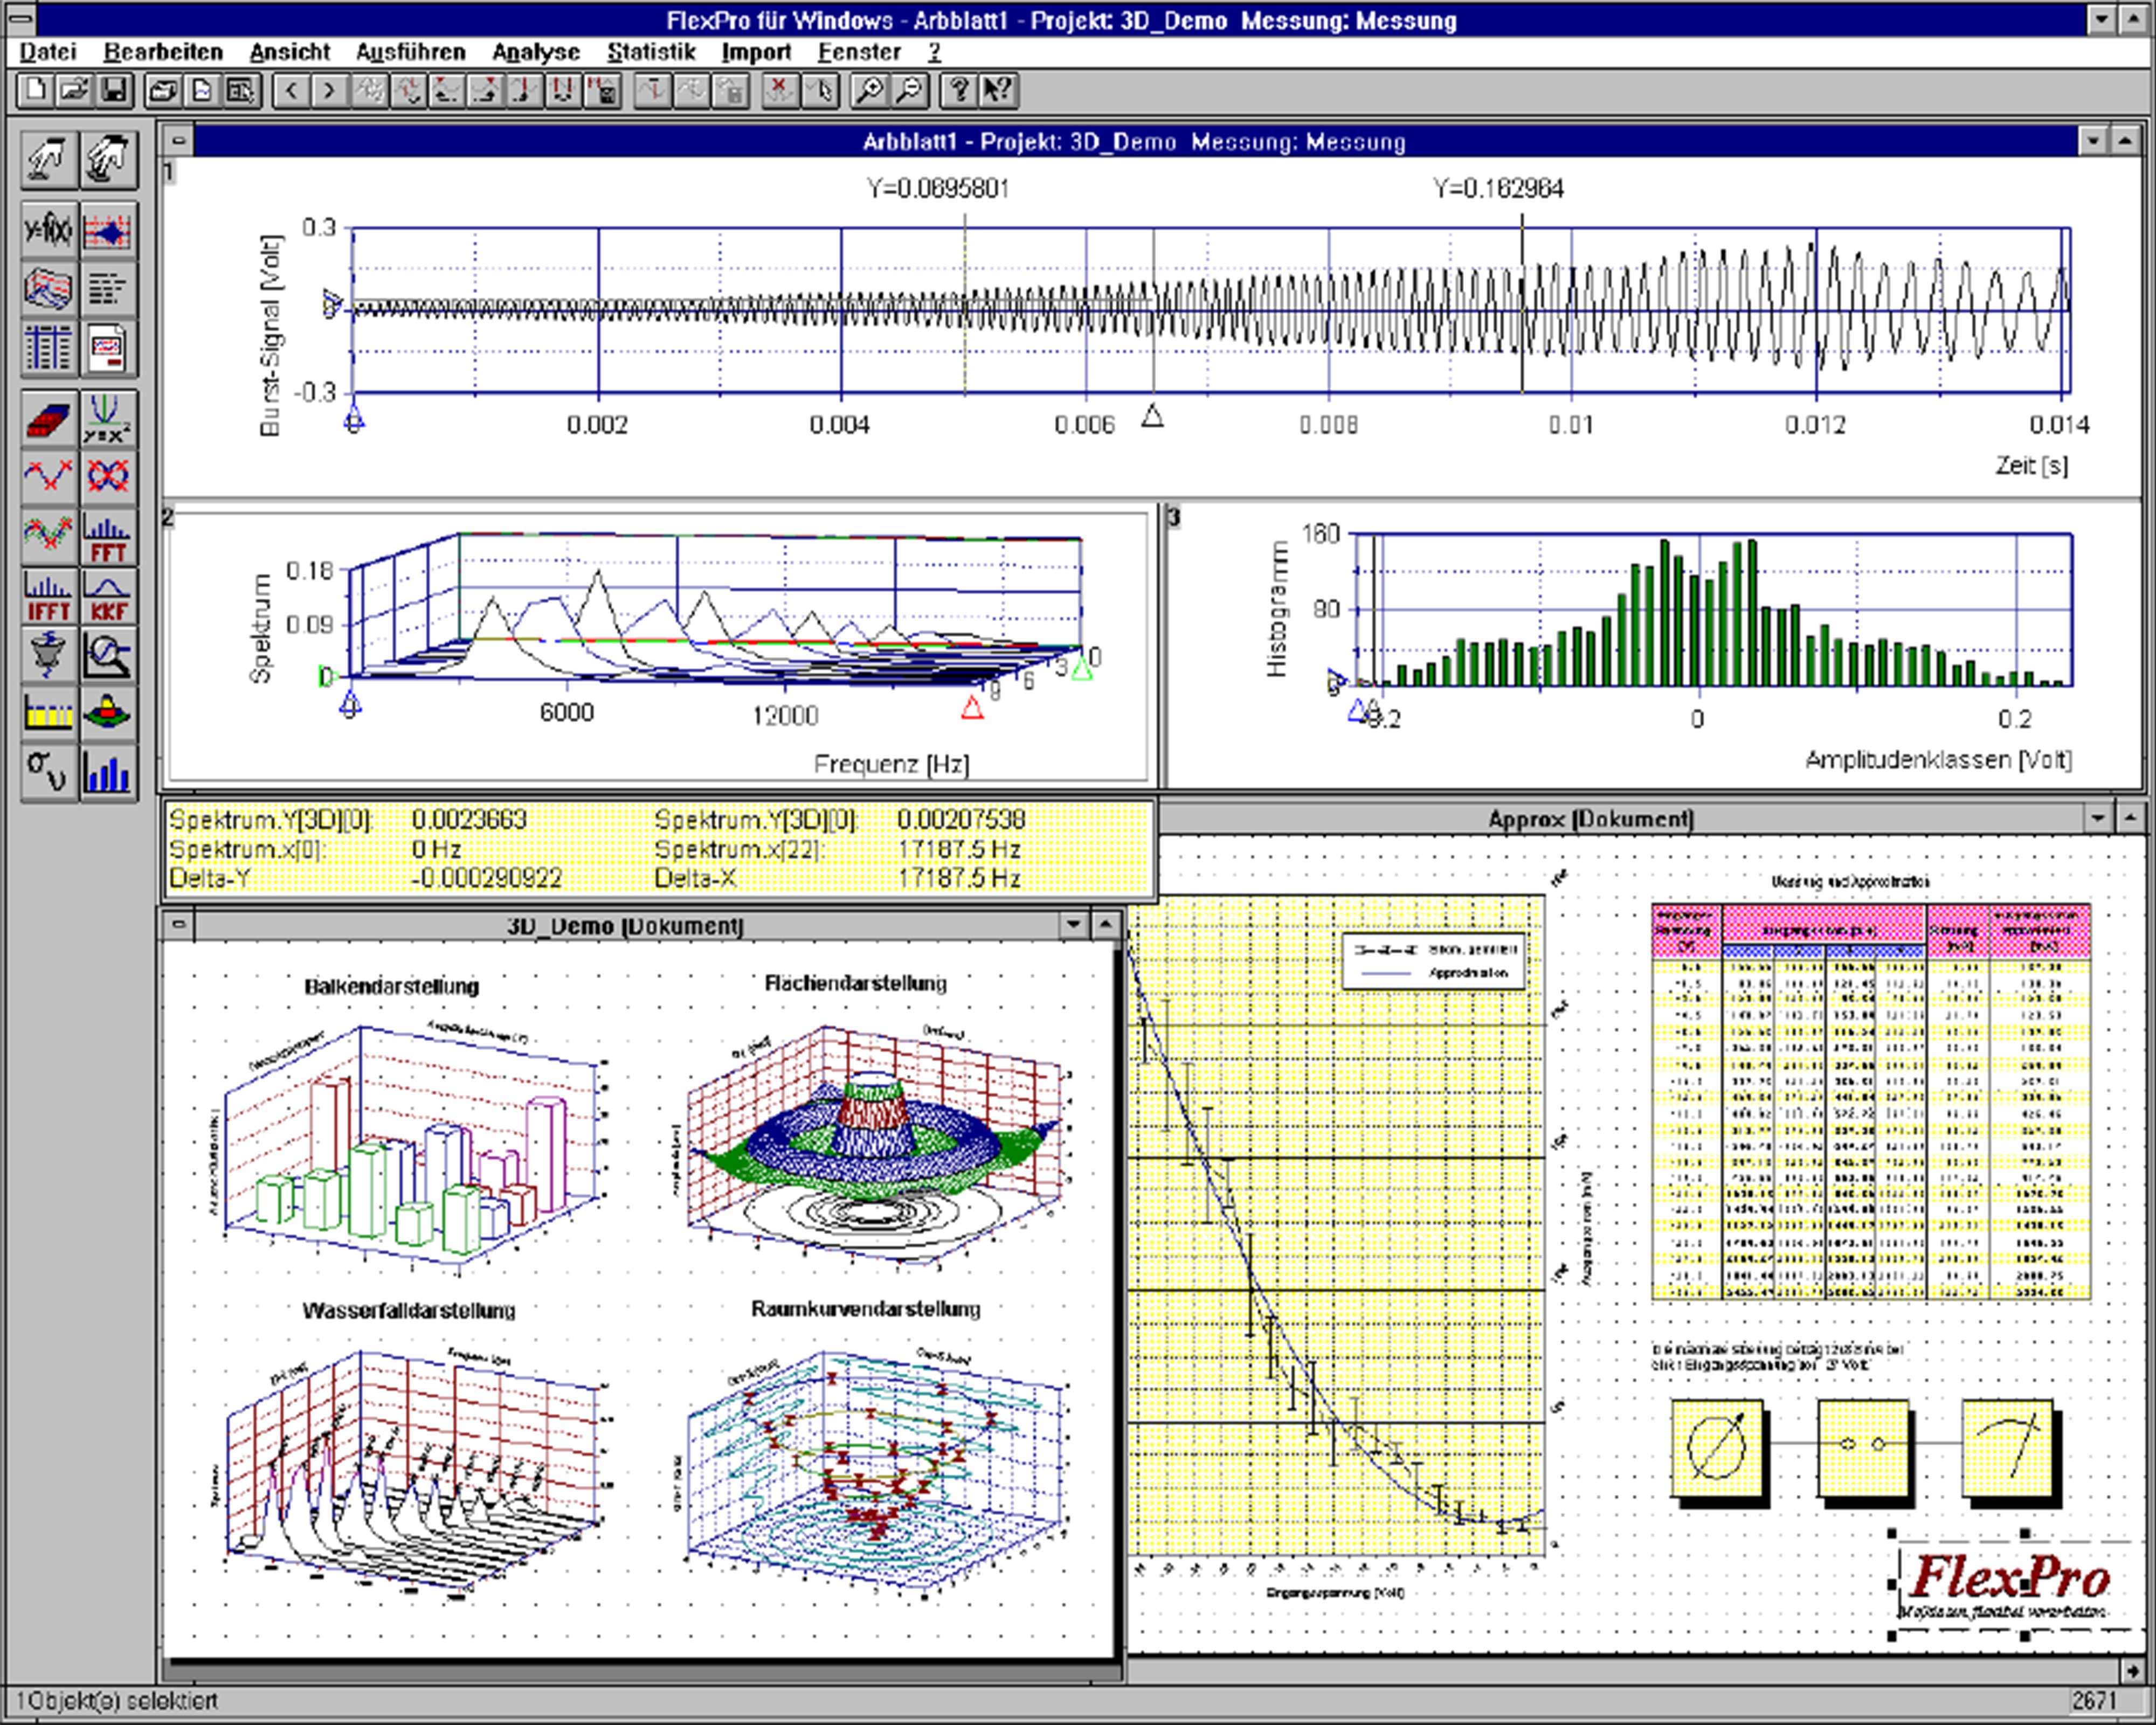Click the '1Objekt(e) selektiert' status text
The height and width of the screenshot is (1725, 2156).
[x=116, y=1700]
